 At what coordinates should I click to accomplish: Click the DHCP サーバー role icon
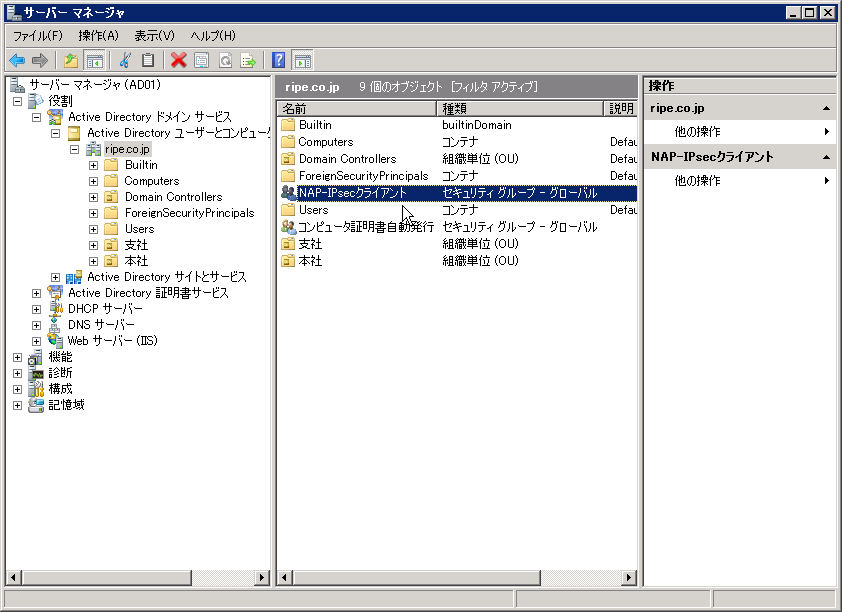tap(55, 309)
